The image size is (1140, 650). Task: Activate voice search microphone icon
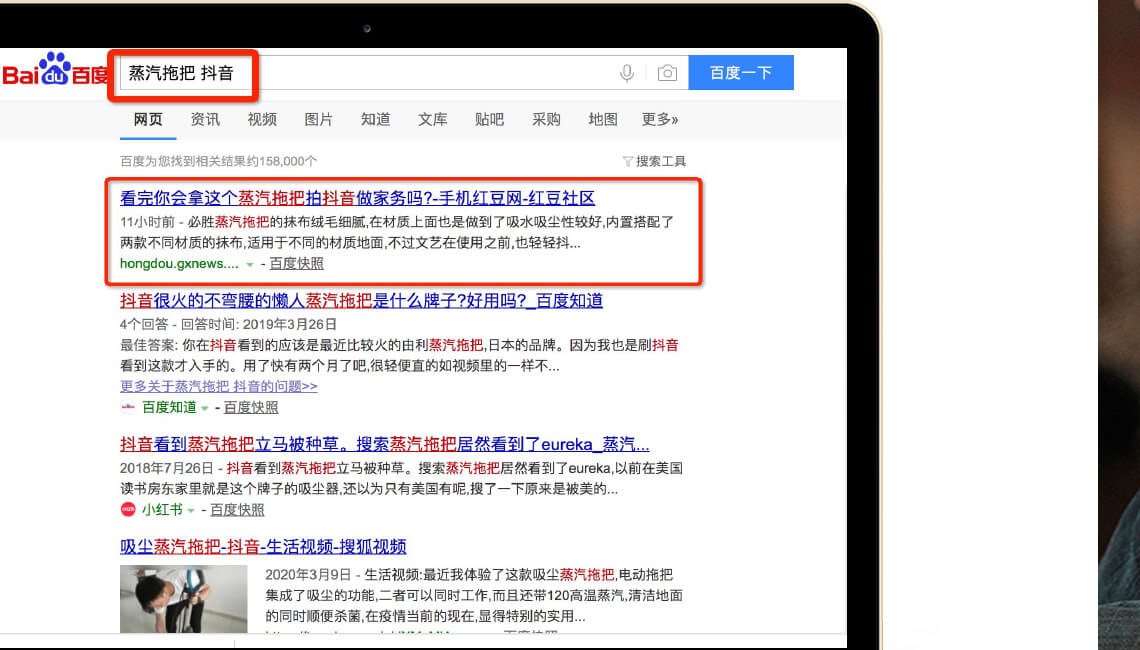pyautogui.click(x=627, y=73)
